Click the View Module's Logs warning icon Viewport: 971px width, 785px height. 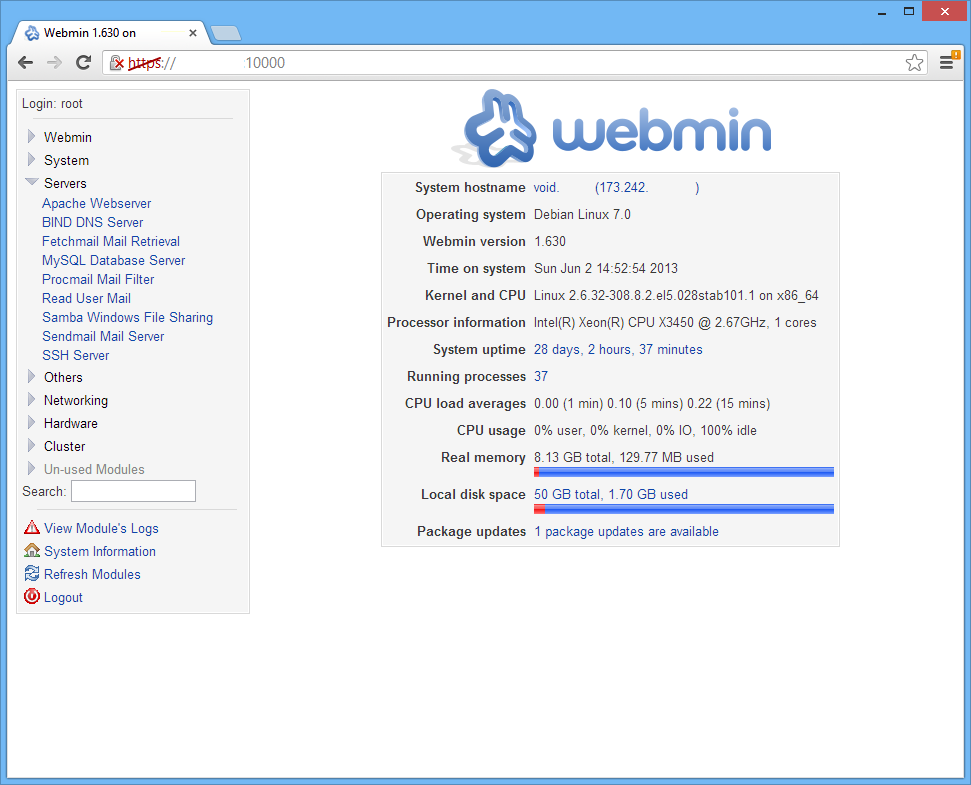32,527
